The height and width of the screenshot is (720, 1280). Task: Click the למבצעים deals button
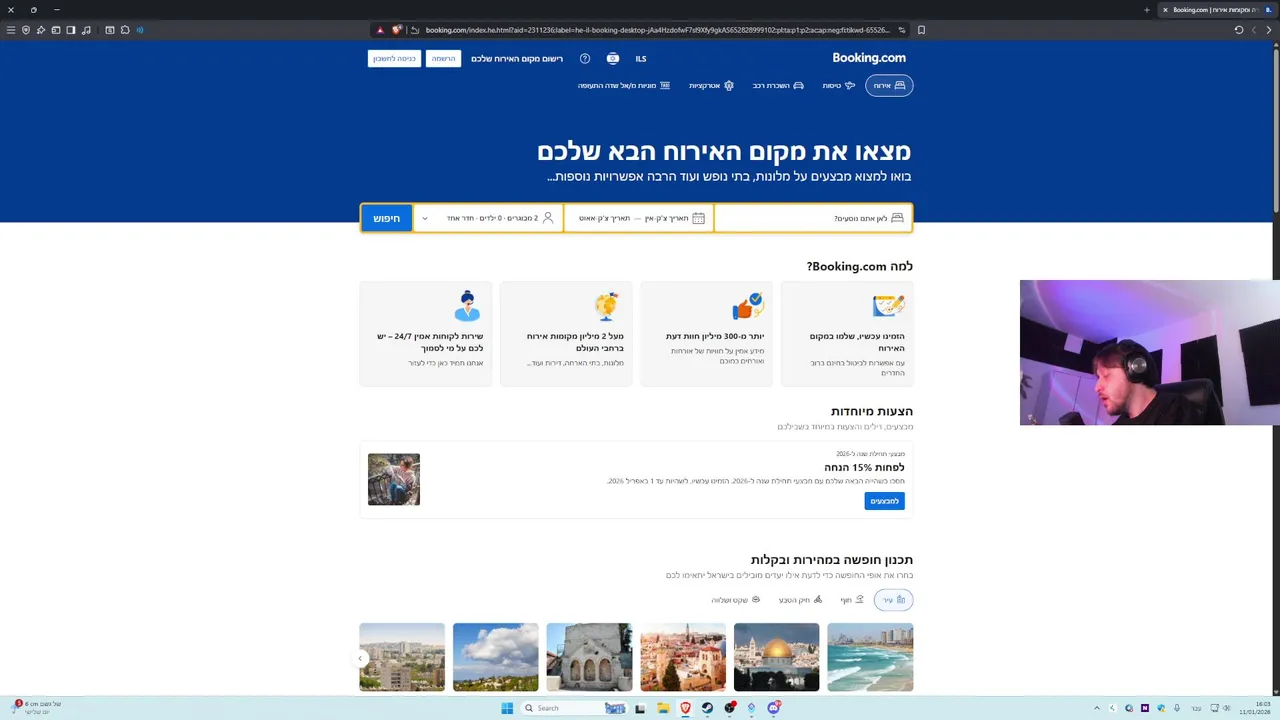coord(885,501)
